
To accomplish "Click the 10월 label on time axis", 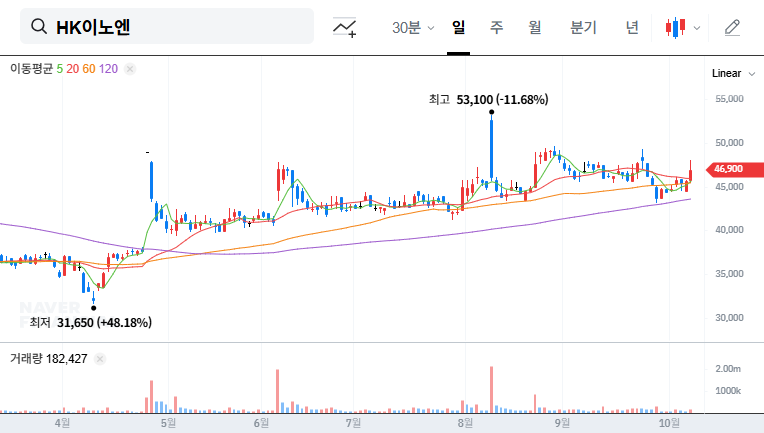I will point(669,423).
